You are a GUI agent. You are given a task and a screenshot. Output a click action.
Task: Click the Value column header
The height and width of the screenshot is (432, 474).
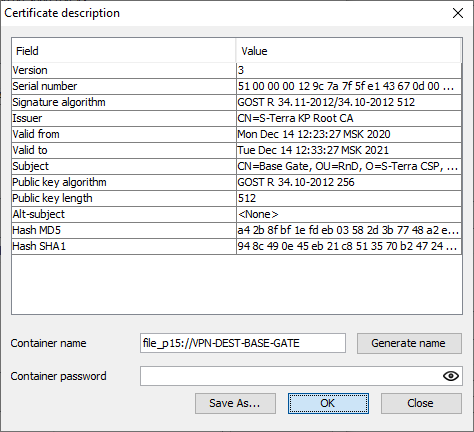pos(349,51)
